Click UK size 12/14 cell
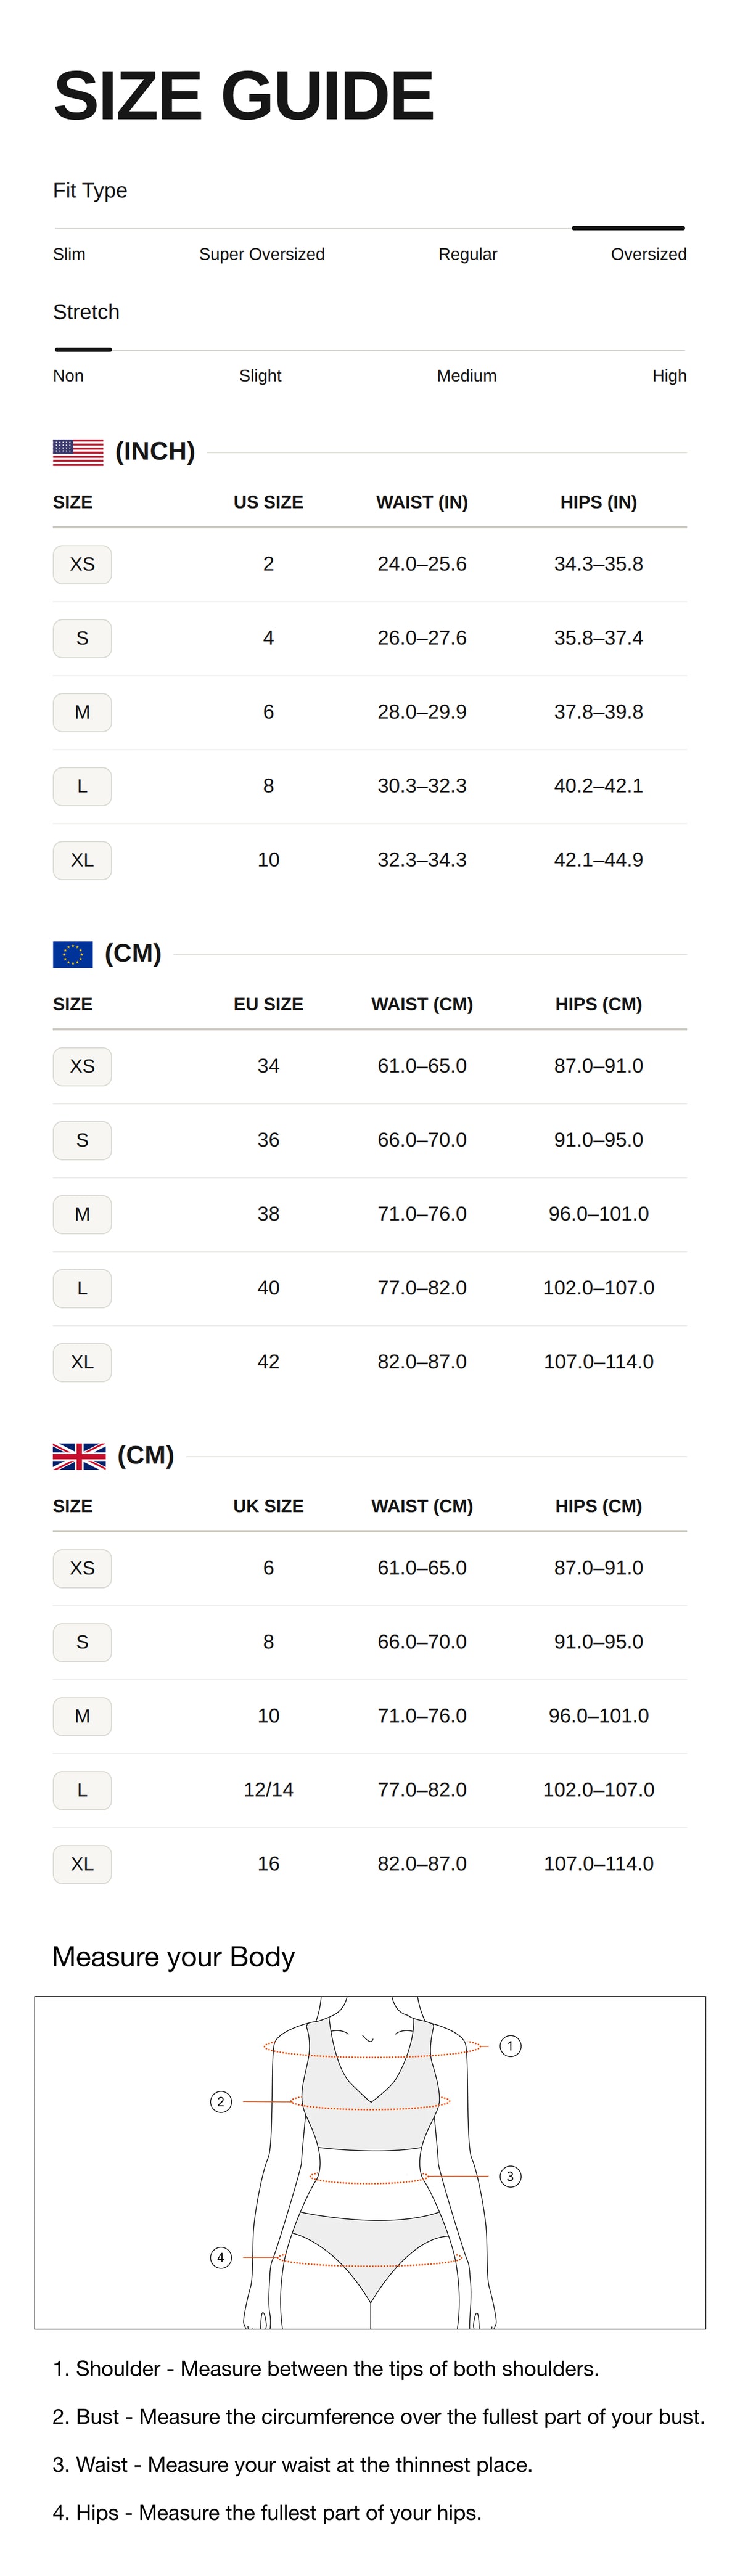This screenshot has width=740, height=2576. click(268, 1790)
